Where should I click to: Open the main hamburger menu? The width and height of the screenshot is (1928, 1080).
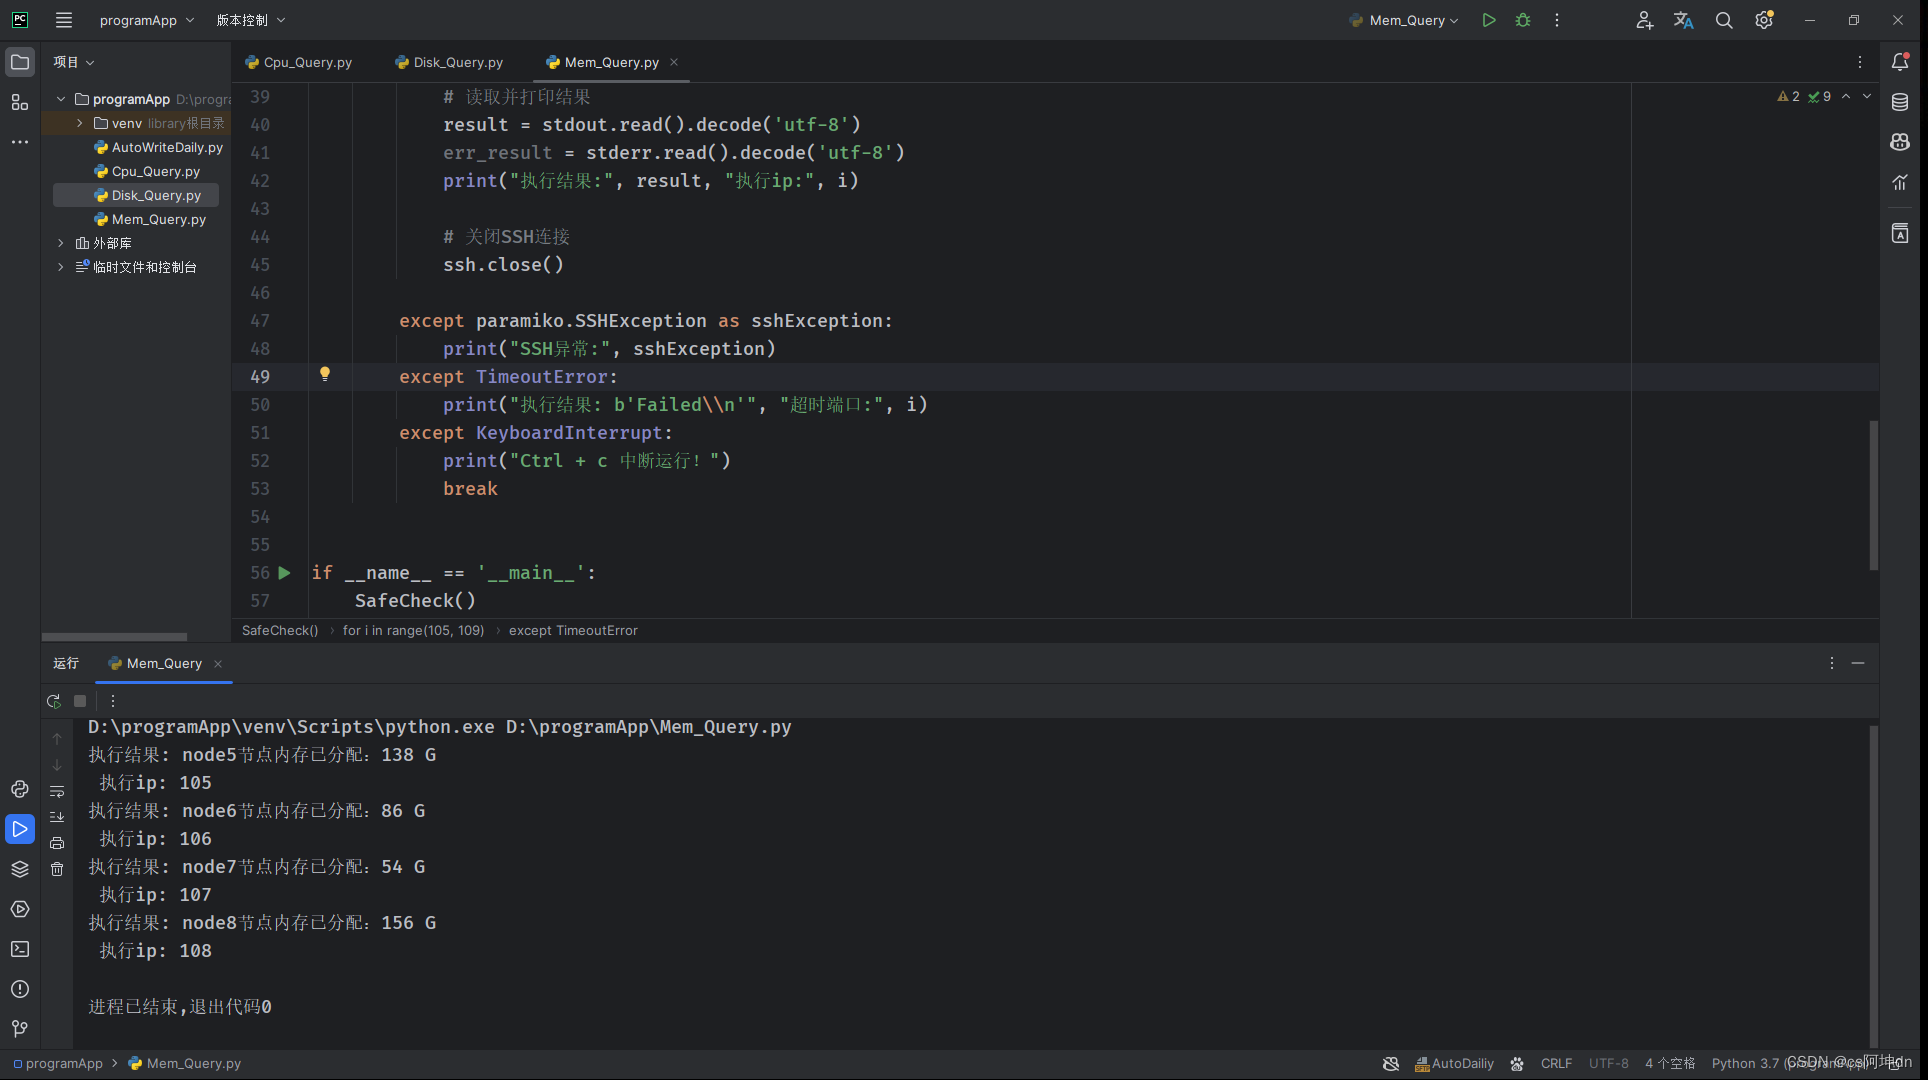[x=64, y=20]
